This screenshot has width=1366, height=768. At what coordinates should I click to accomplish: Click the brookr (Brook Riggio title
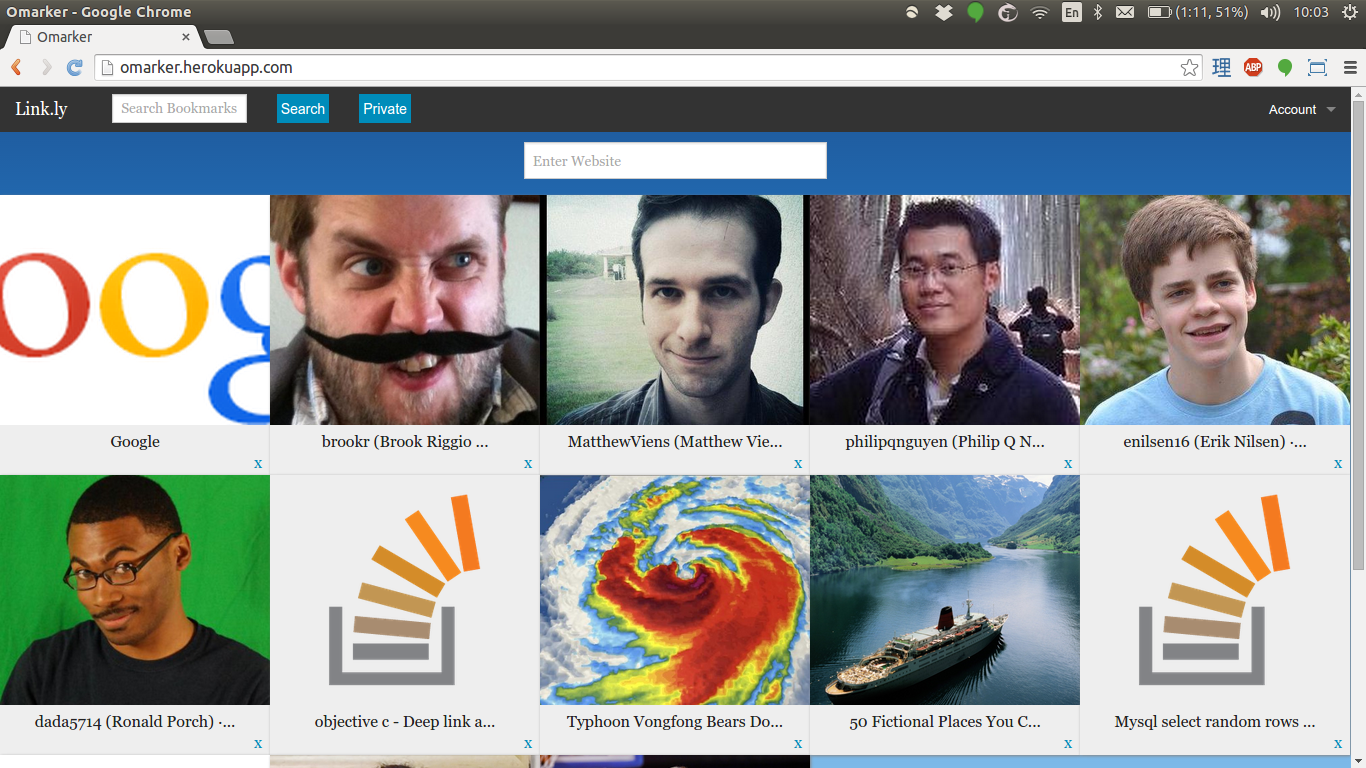click(x=405, y=441)
